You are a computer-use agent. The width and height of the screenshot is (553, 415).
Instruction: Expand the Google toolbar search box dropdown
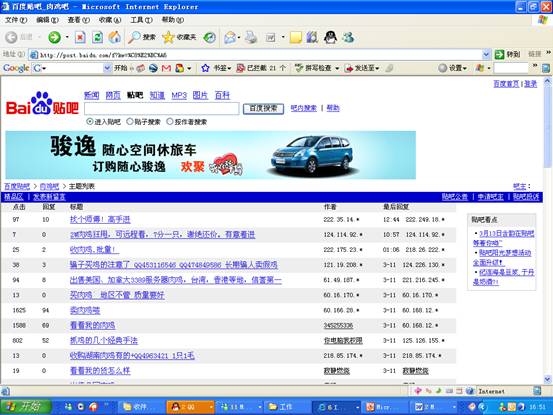click(107, 68)
